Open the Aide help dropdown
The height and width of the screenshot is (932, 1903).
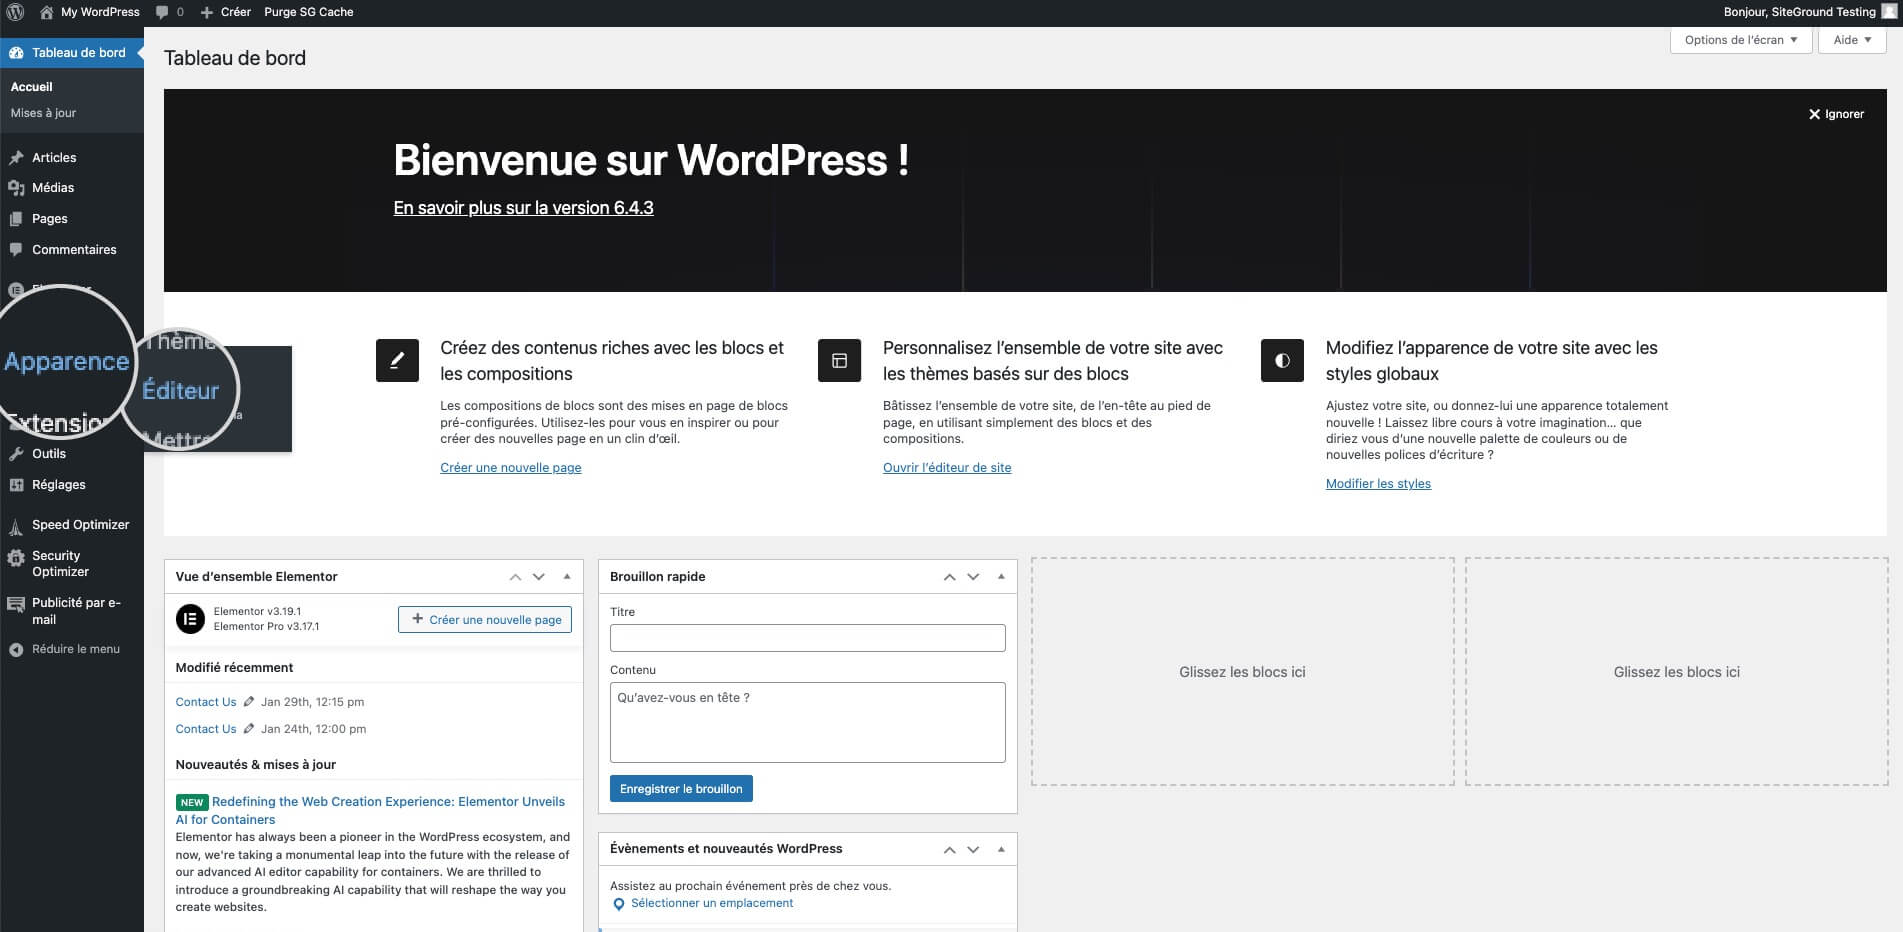click(x=1852, y=40)
